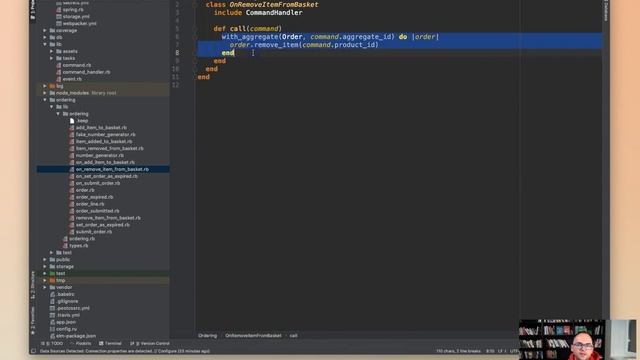Click types.rb file icon
The height and width of the screenshot is (360, 640).
pyautogui.click(x=65, y=246)
